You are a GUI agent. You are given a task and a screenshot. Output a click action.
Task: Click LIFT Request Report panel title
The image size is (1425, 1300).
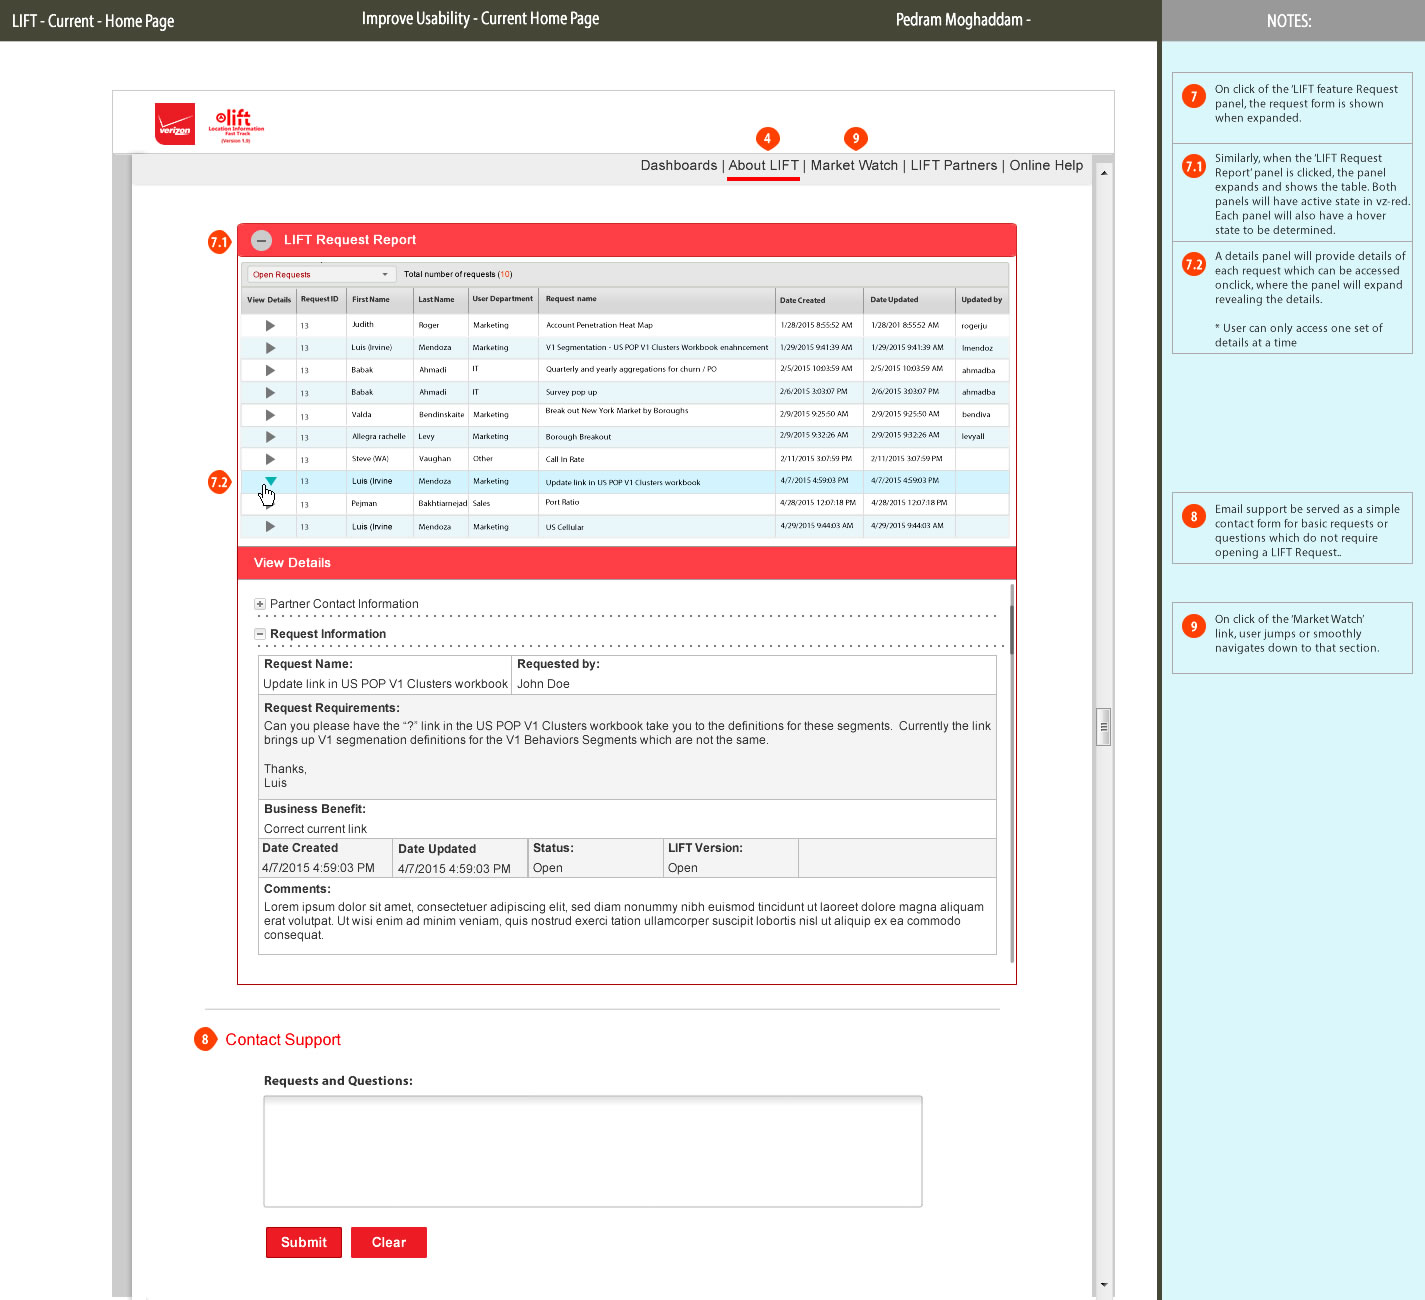[x=350, y=240]
